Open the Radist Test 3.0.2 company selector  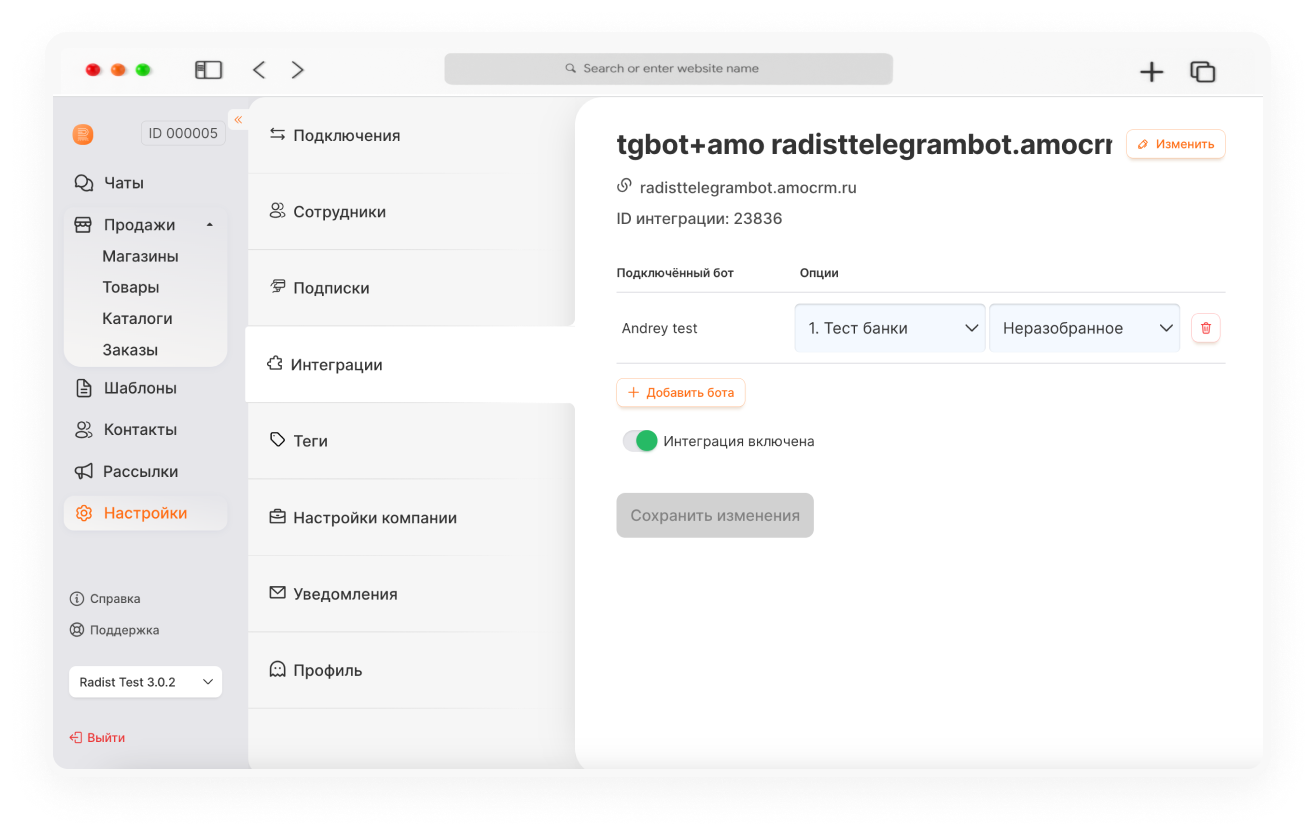pos(146,682)
